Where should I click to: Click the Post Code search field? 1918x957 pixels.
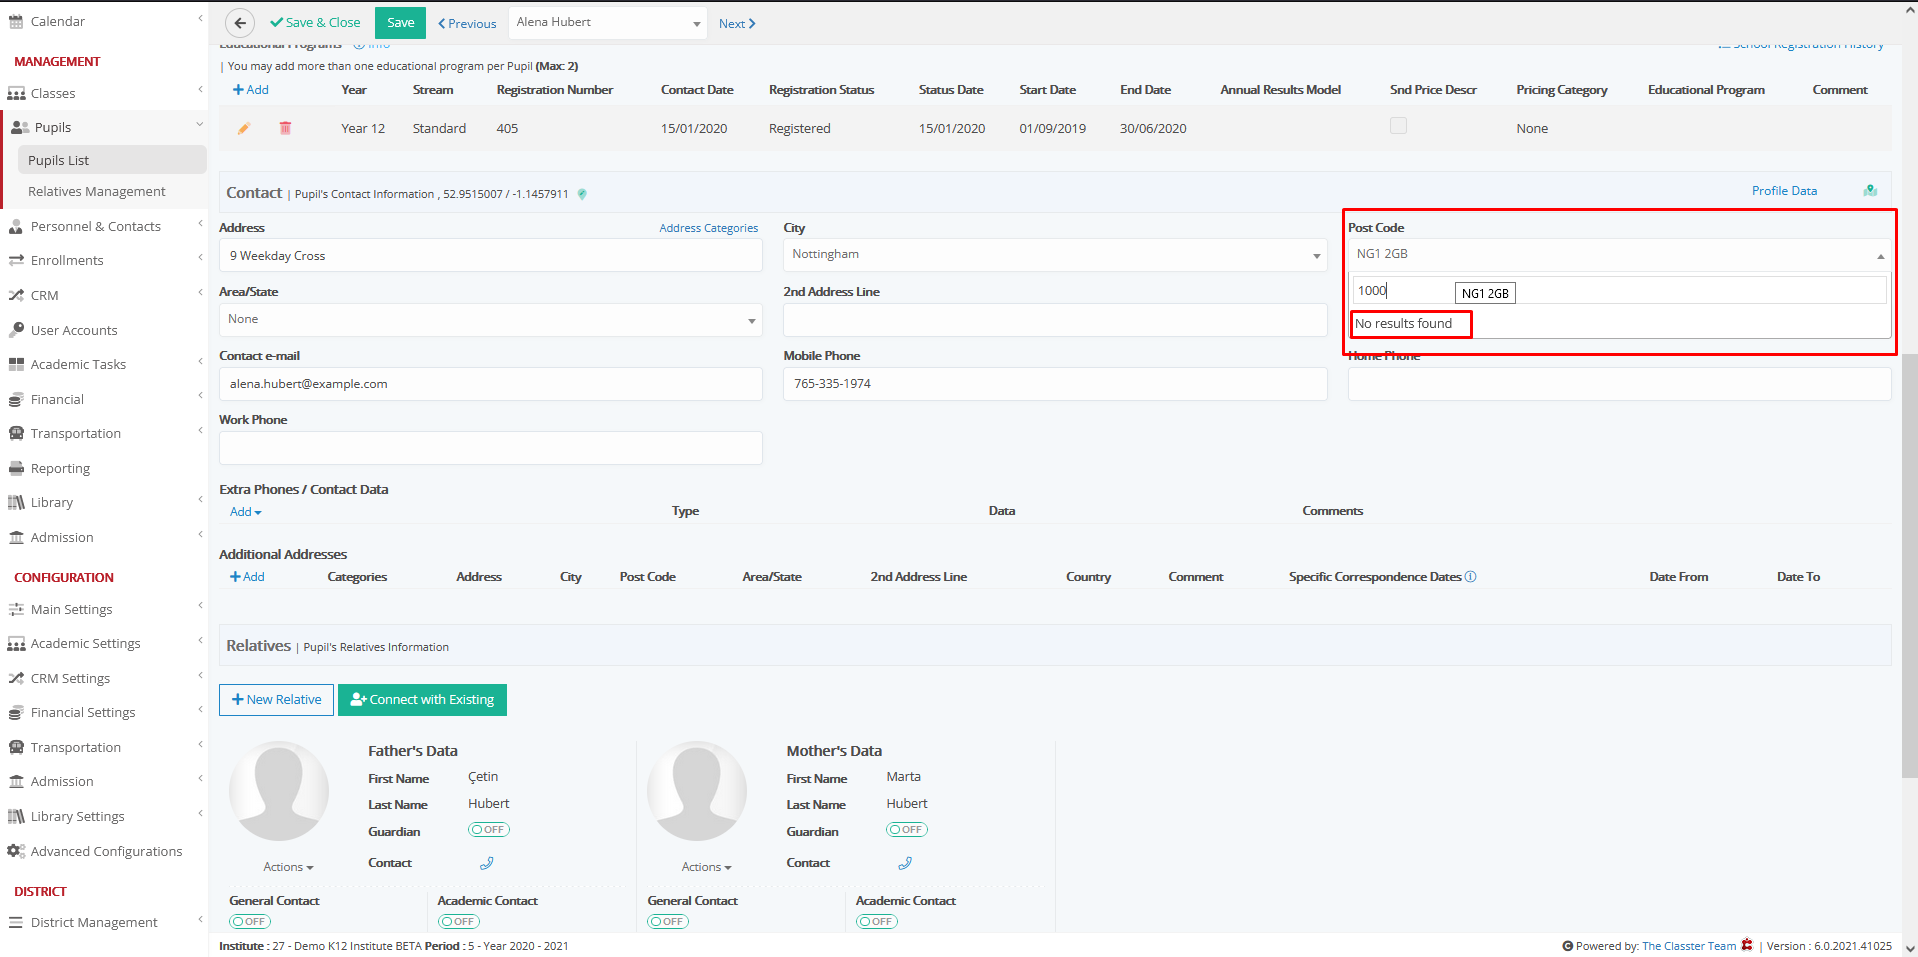[1619, 291]
